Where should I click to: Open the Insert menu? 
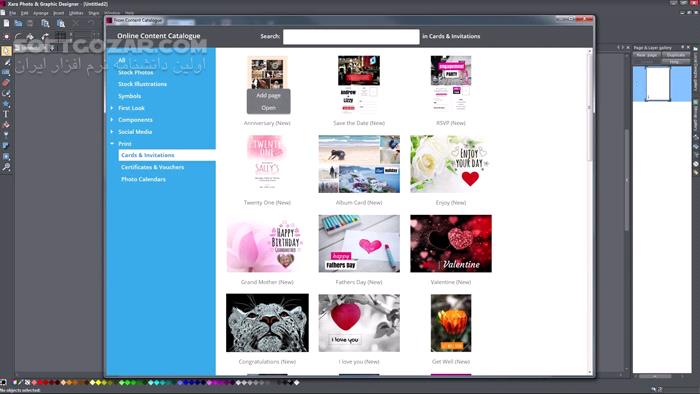[x=58, y=13]
